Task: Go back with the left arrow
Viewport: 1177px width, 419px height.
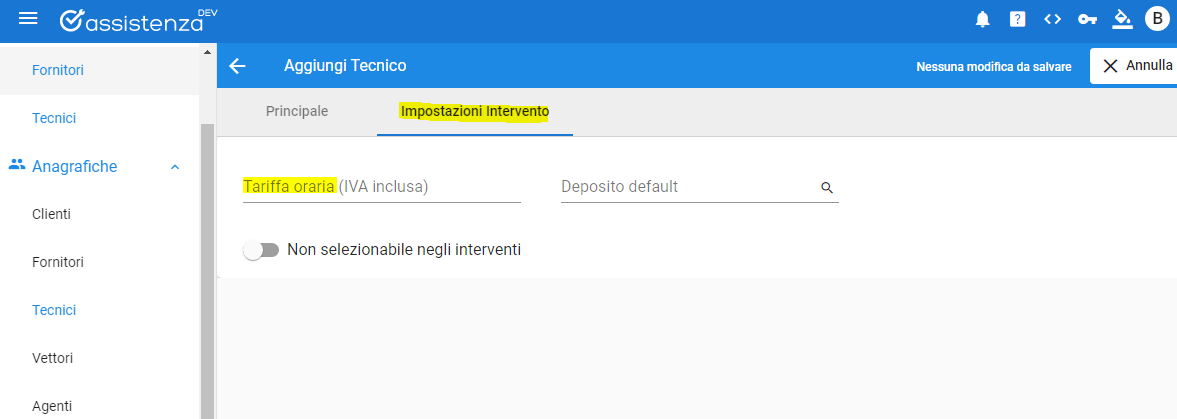Action: coord(237,66)
